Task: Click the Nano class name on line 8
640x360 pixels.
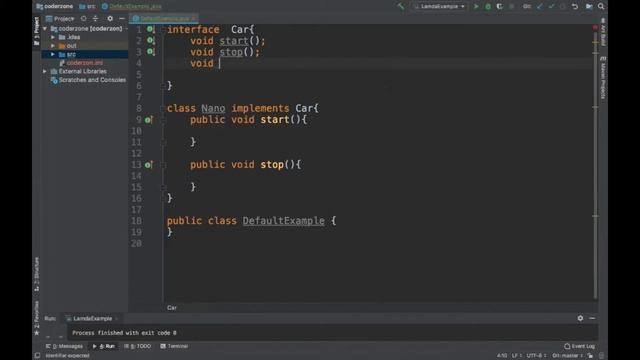Action: pyautogui.click(x=213, y=108)
